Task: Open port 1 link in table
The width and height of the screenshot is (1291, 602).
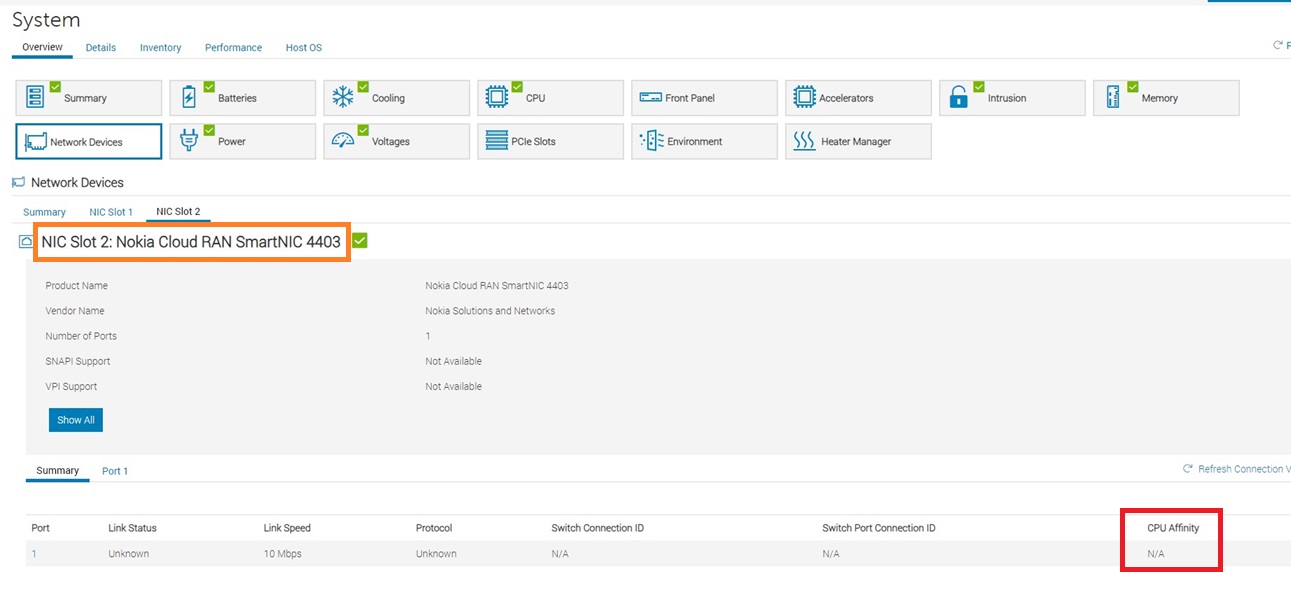Action: (34, 554)
